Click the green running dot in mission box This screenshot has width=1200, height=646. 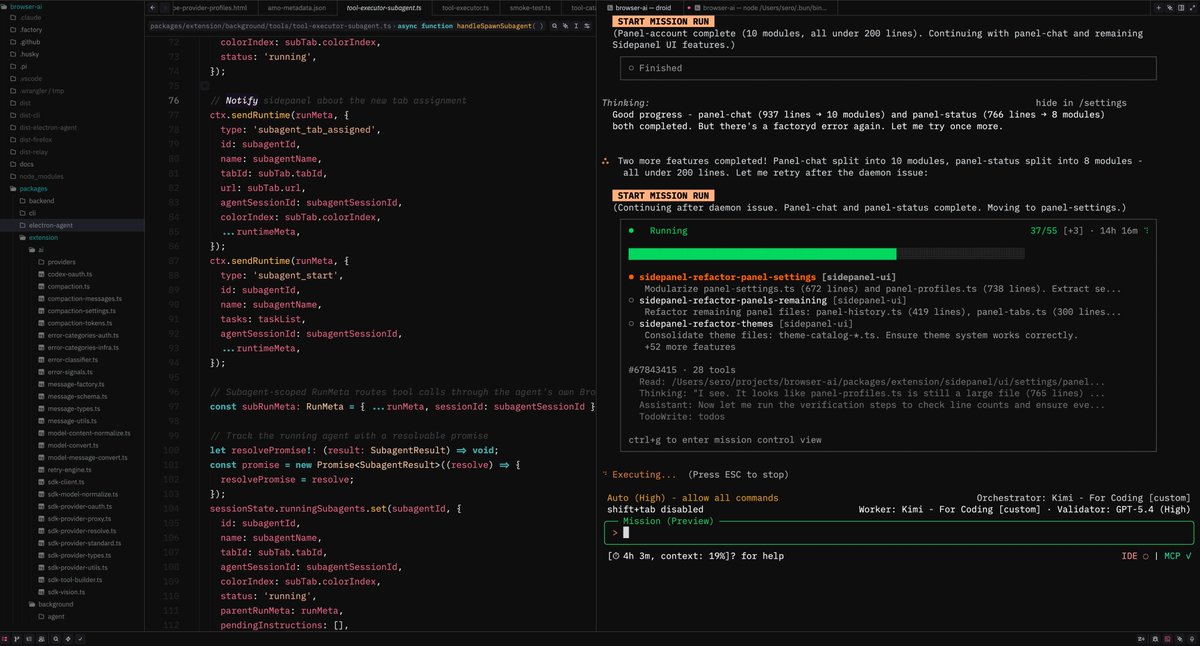pyautogui.click(x=631, y=230)
